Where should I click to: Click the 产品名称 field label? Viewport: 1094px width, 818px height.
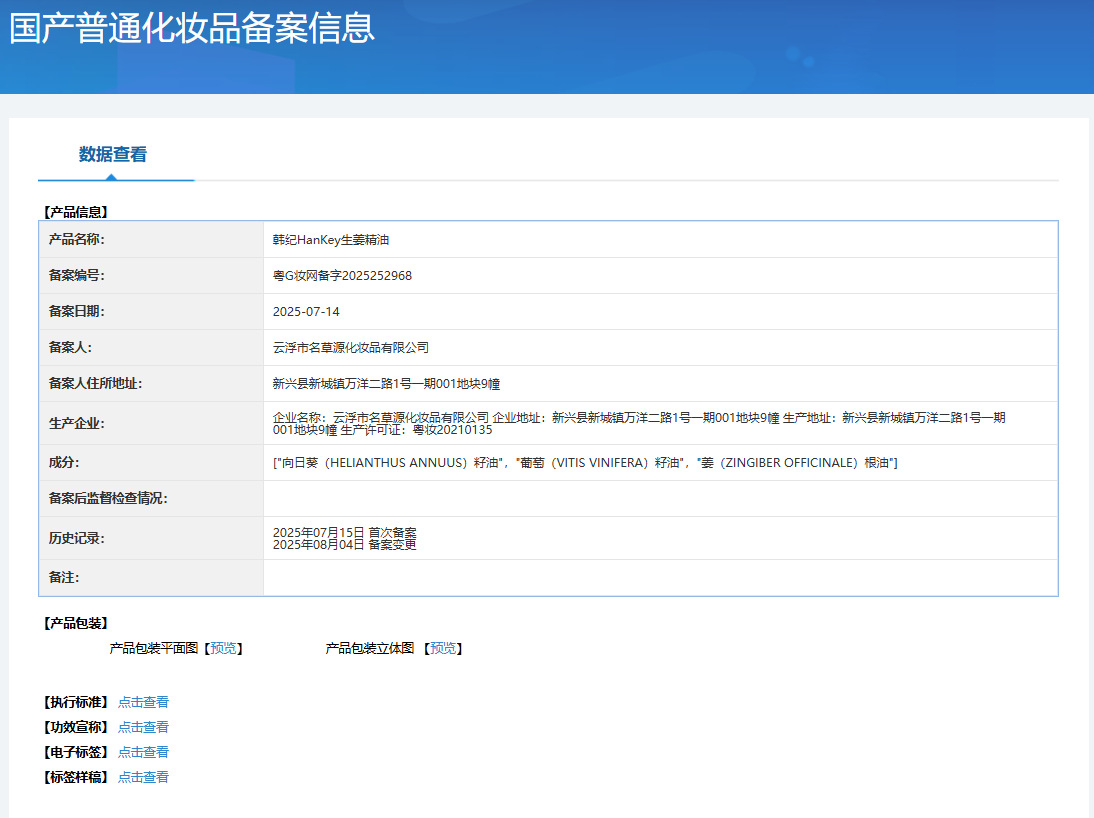point(76,239)
